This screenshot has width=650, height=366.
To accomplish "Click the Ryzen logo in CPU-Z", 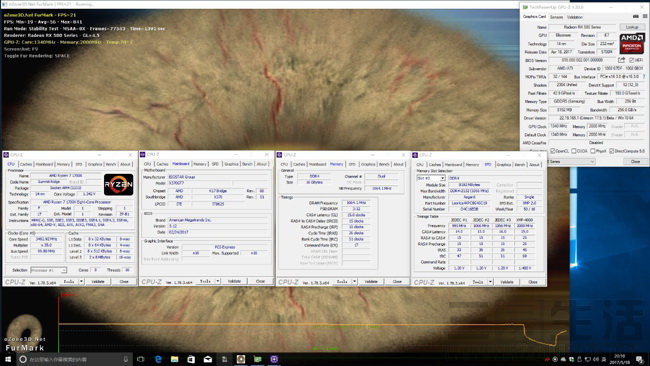I will (x=119, y=184).
